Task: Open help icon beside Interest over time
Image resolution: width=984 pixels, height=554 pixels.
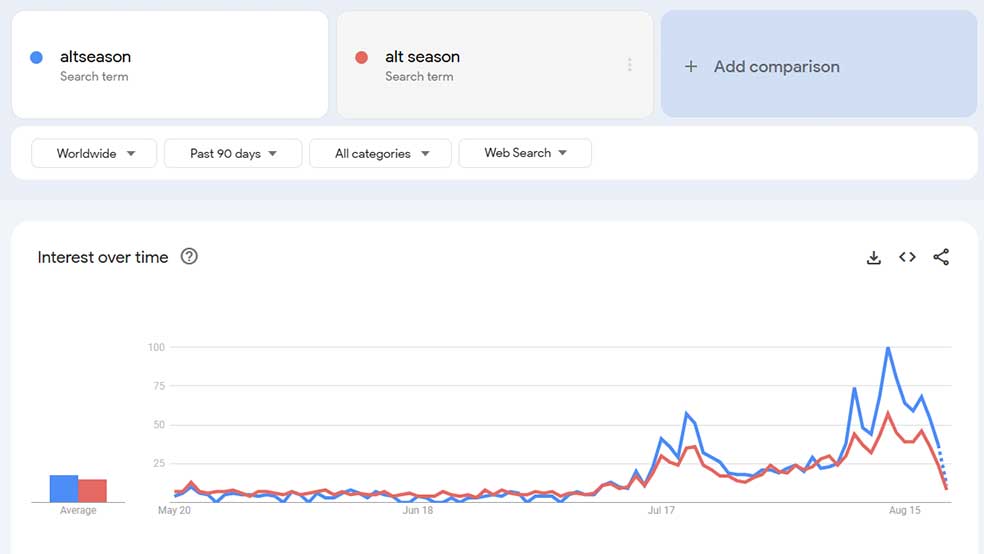Action: click(189, 257)
